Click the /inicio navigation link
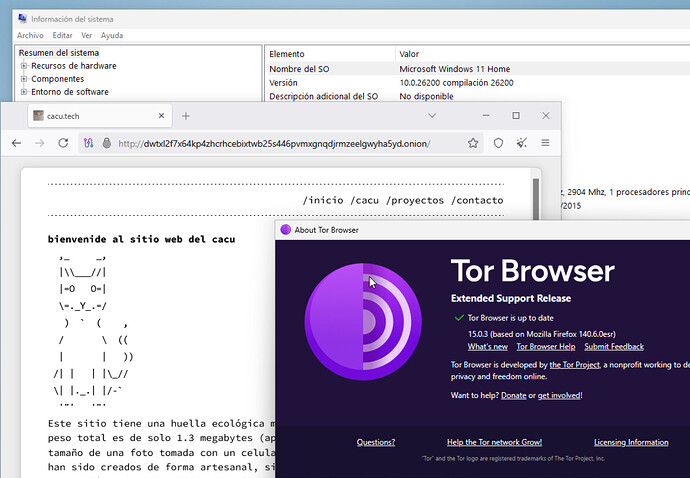Image resolution: width=690 pixels, height=478 pixels. coord(323,200)
